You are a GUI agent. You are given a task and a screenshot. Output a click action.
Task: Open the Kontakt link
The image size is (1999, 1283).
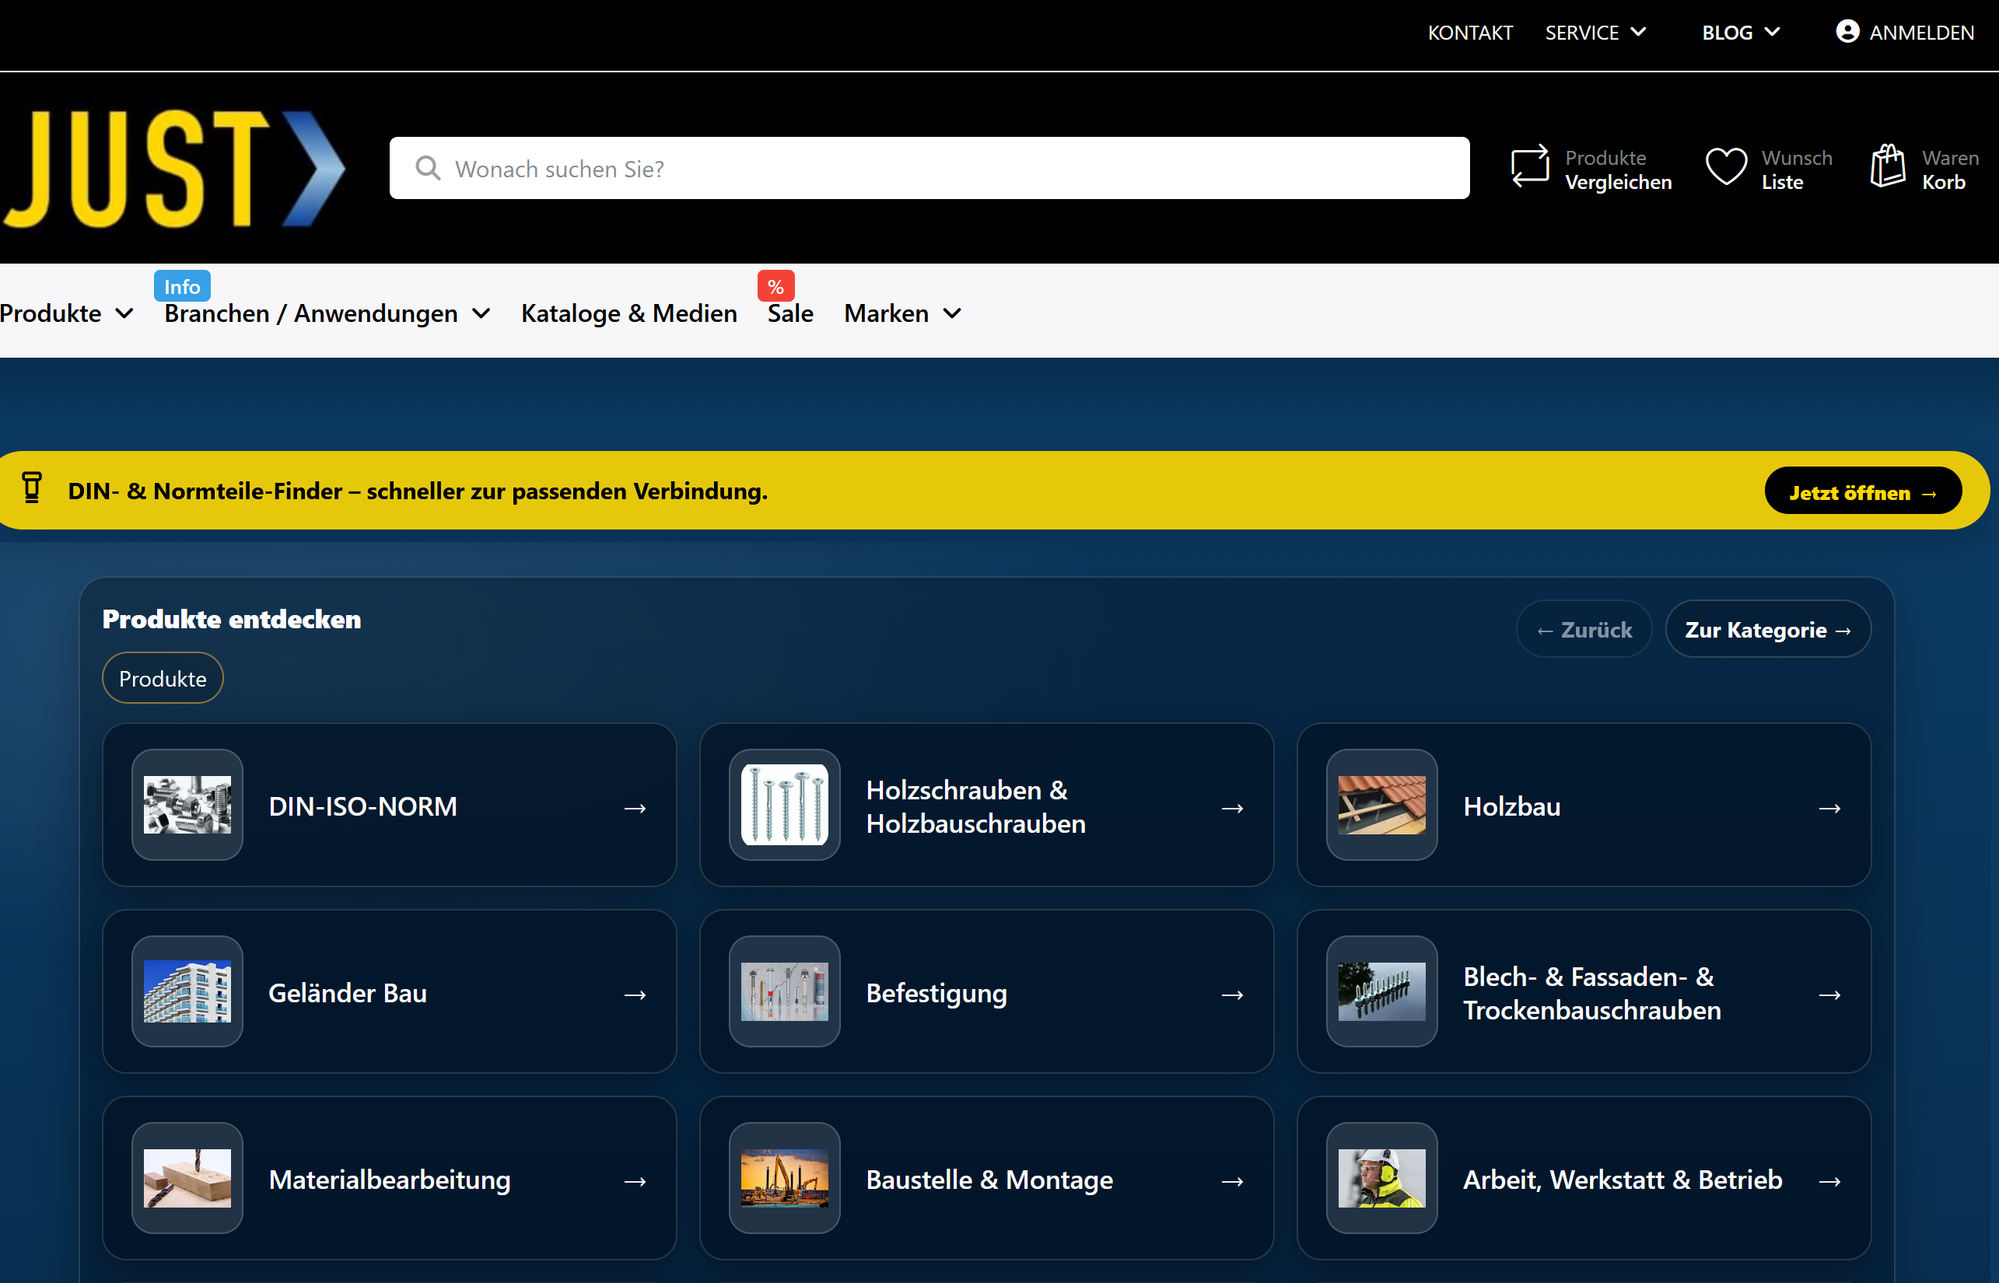click(1470, 33)
